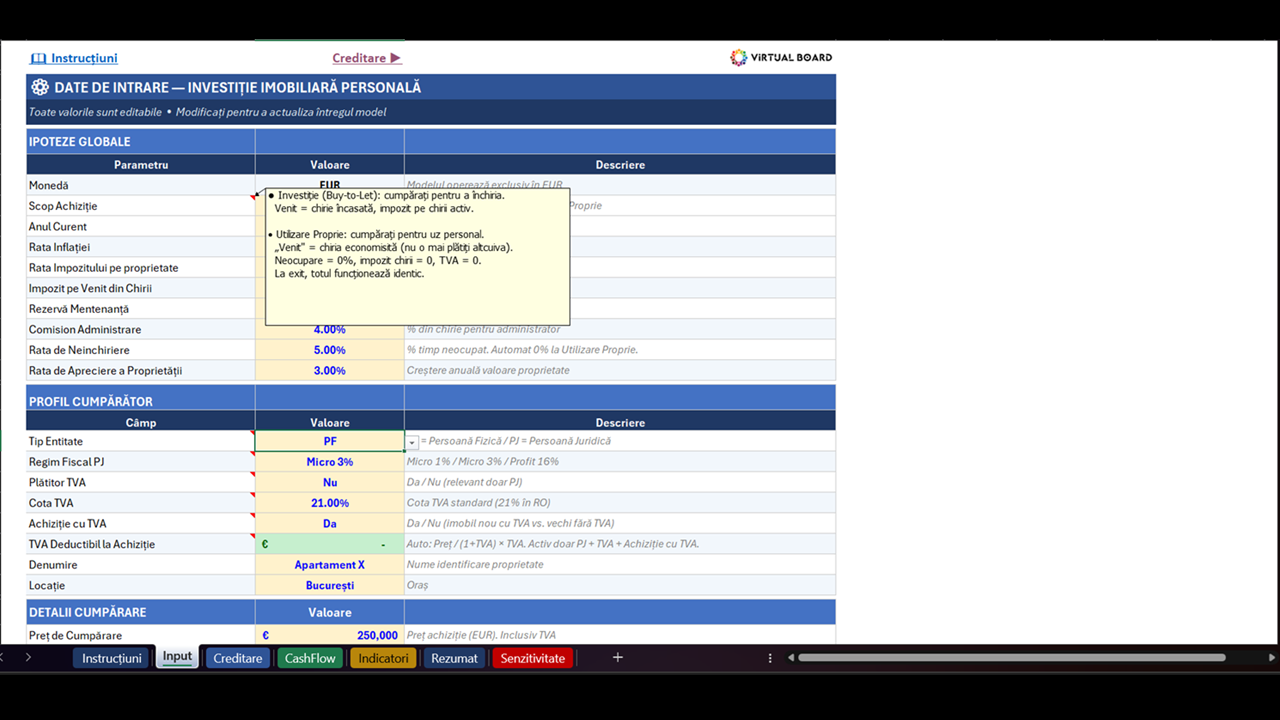Open the Tip Entitate dropdown arrow
The height and width of the screenshot is (720, 1280).
click(x=412, y=442)
